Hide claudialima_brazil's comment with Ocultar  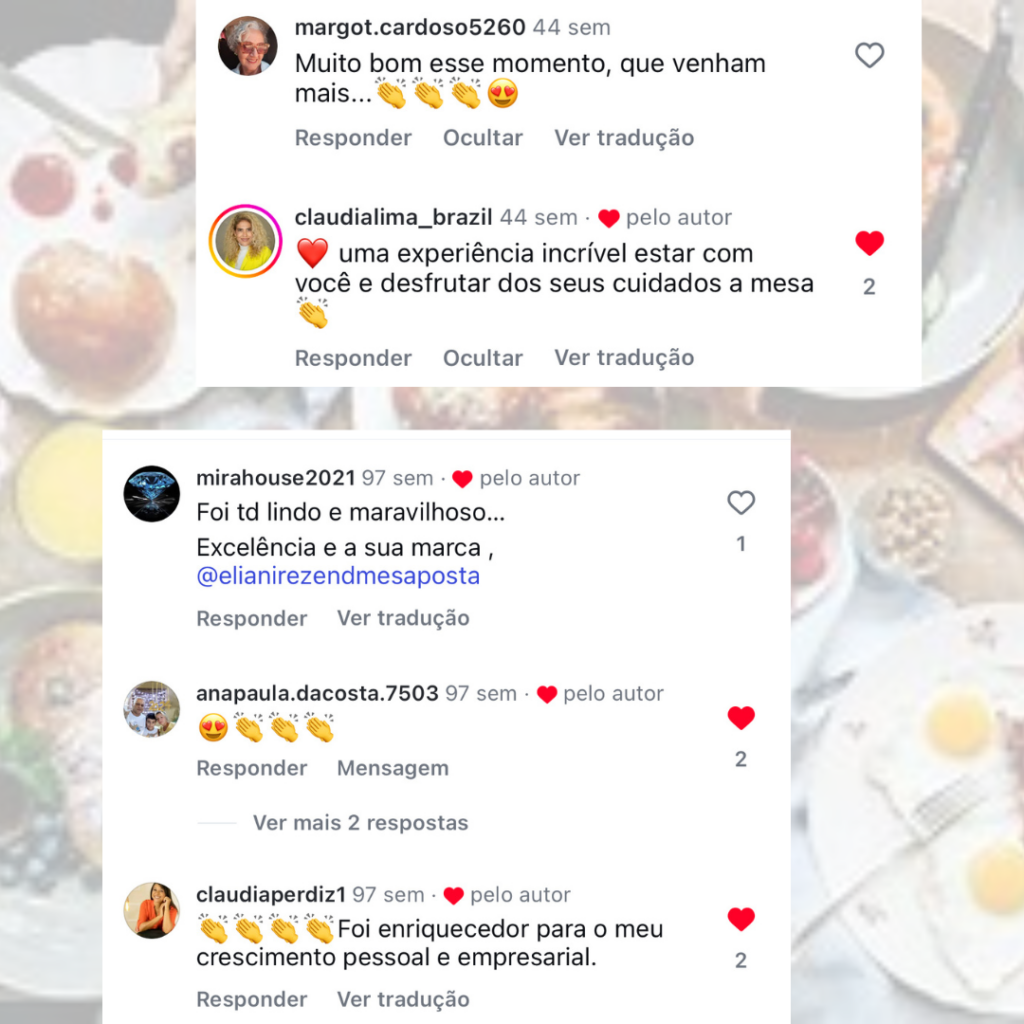coord(483,358)
